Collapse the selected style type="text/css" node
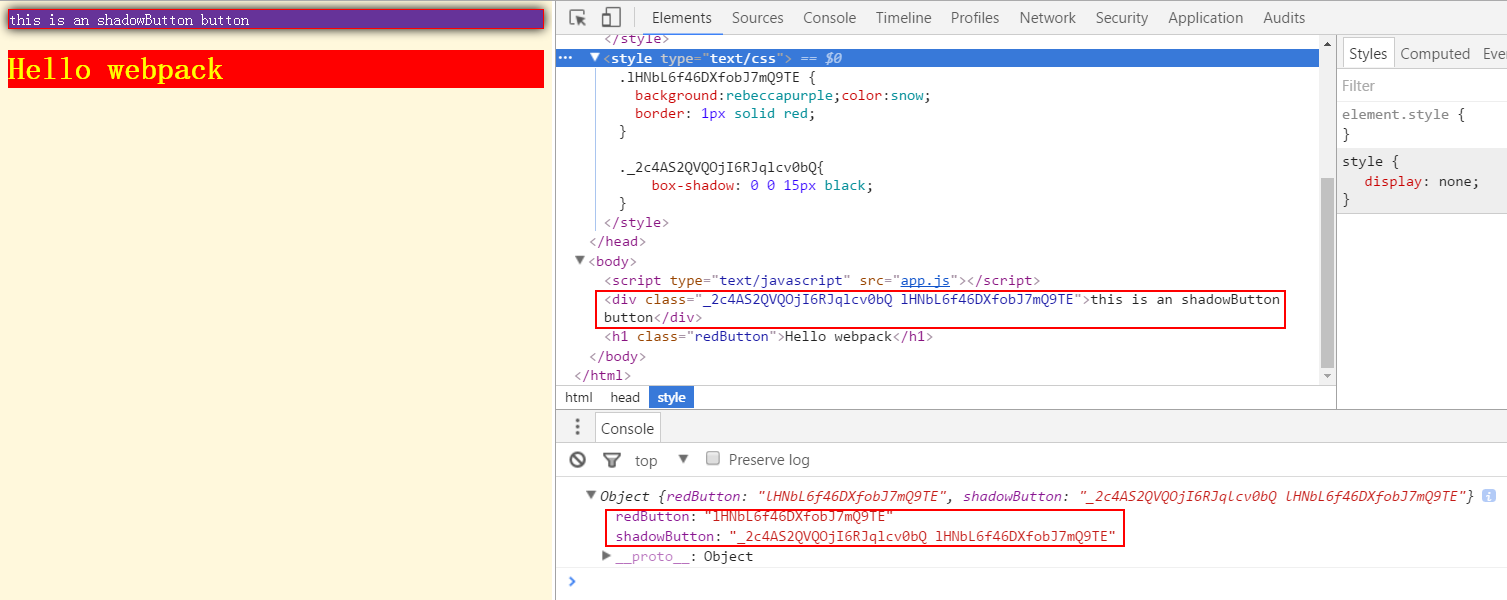1507x600 pixels. pos(595,58)
